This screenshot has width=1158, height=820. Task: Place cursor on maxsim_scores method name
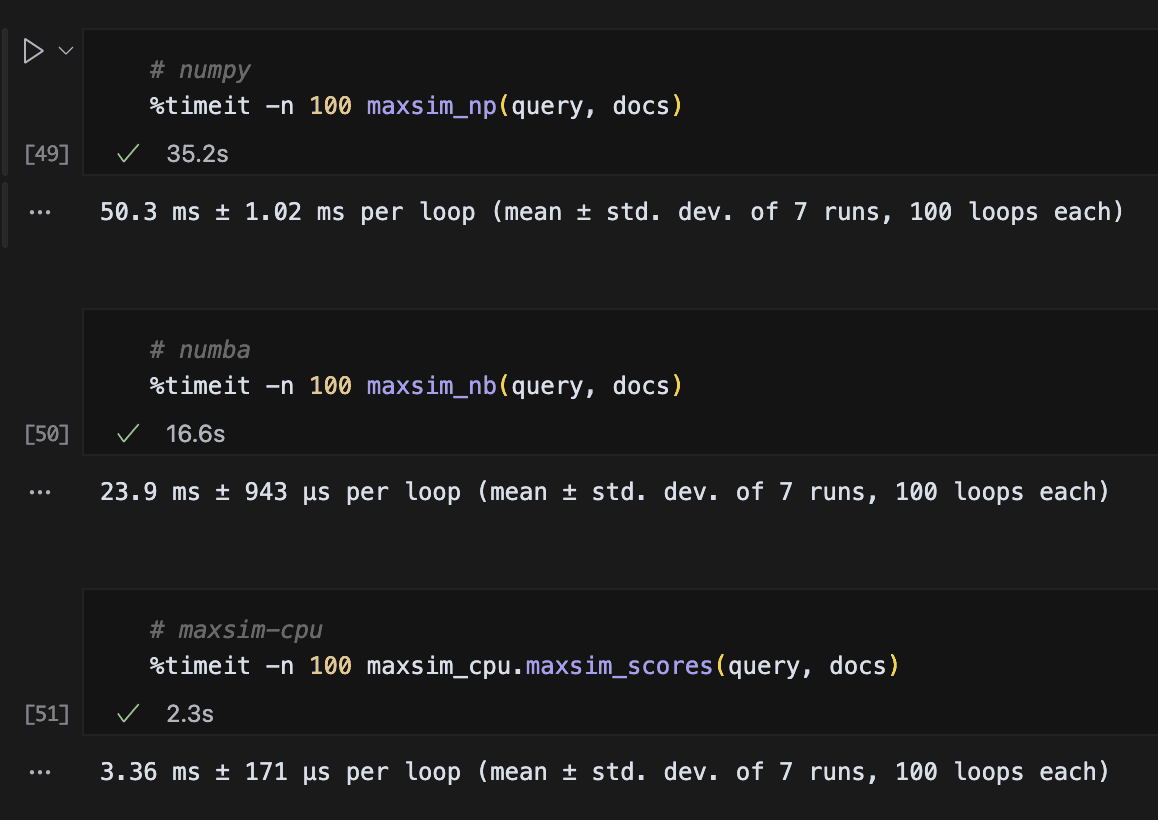(x=620, y=665)
